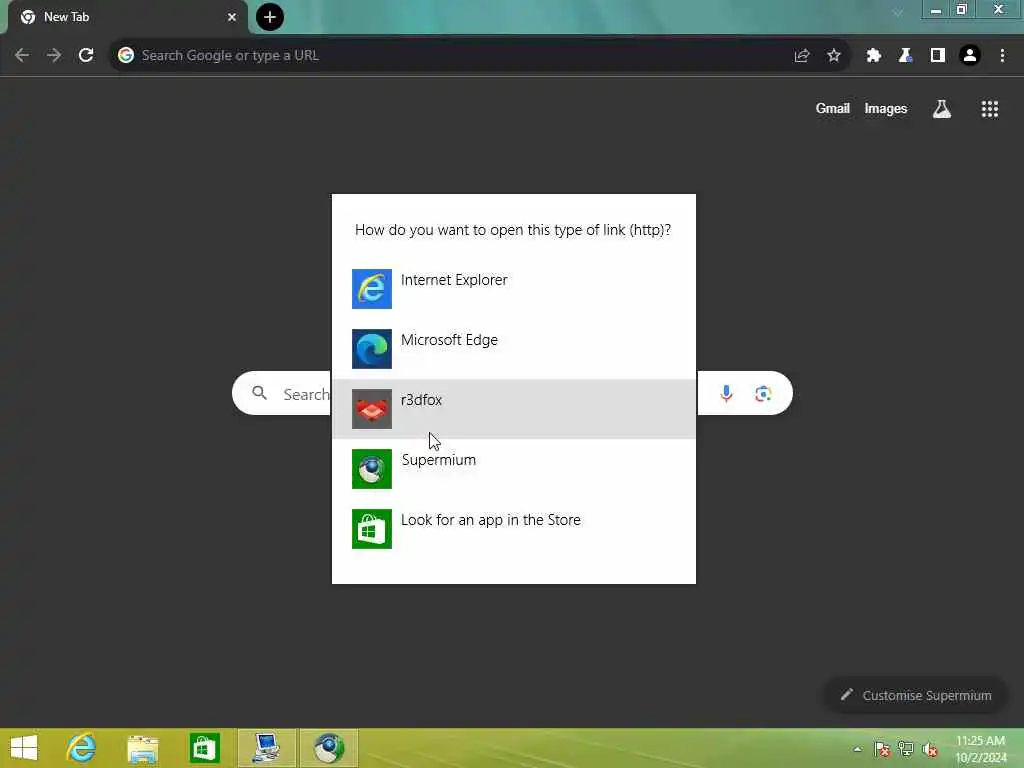This screenshot has height=768, width=1024.
Task: Switch to Supermium in the taskbar
Action: 329,748
